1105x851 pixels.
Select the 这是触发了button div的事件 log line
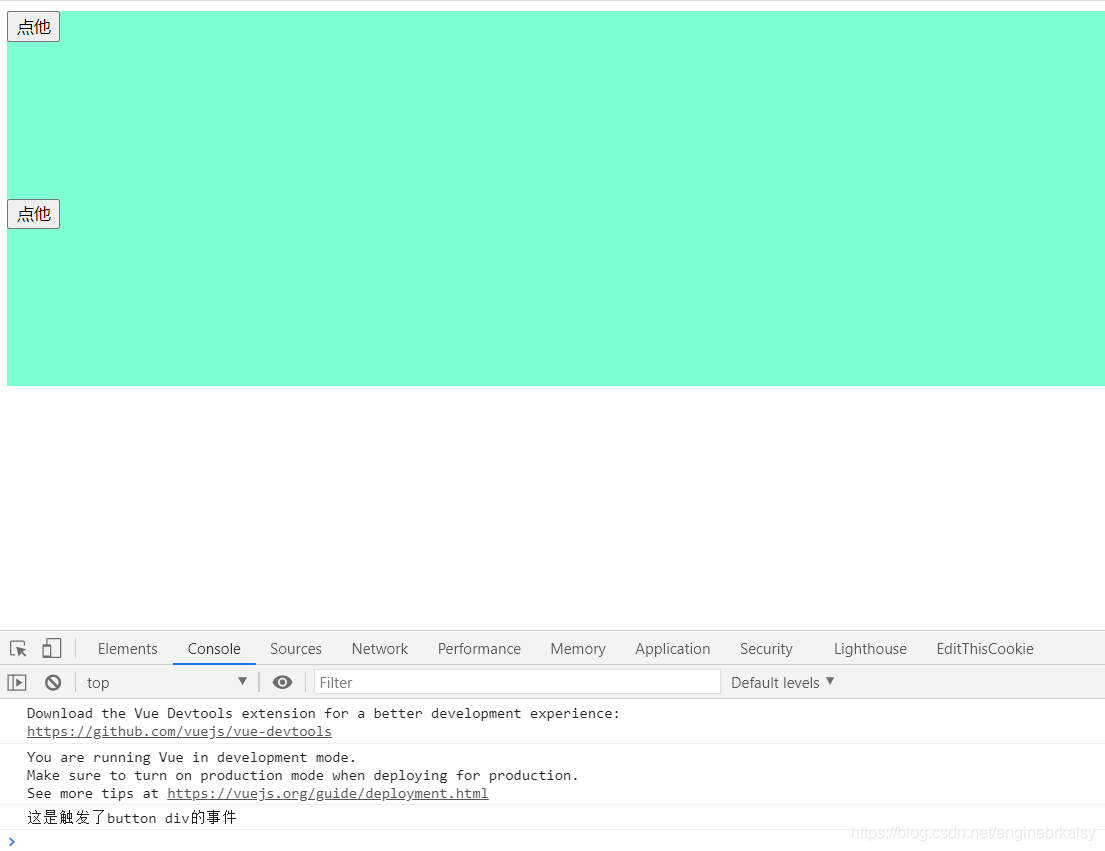point(132,818)
